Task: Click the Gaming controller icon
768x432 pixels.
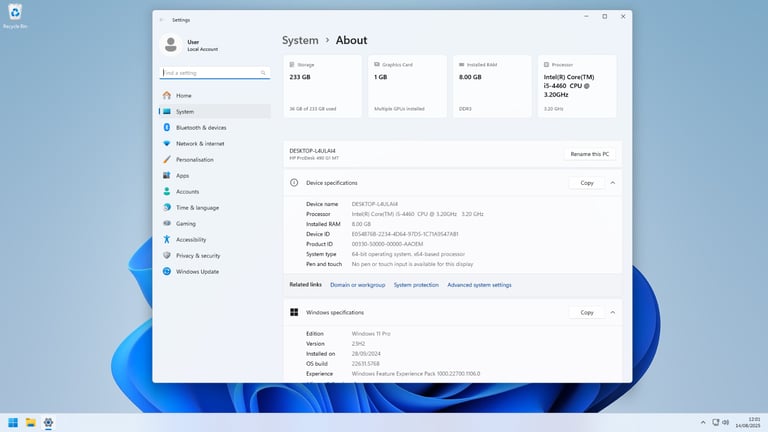Action: 167,223
